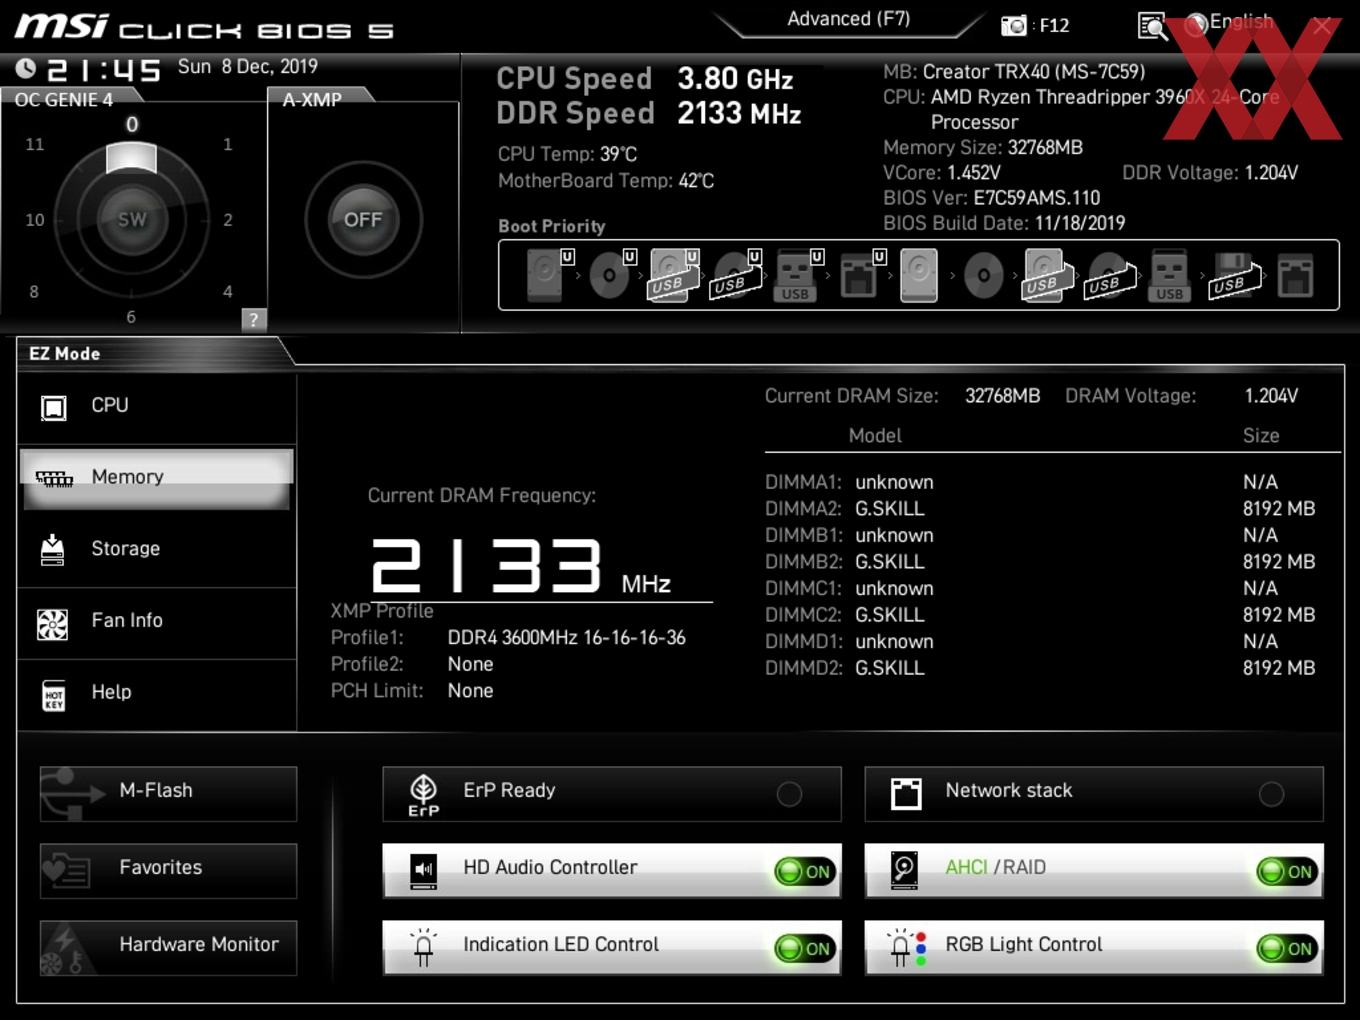Open the OC Genie question mark help
Image resolution: width=1360 pixels, height=1020 pixels.
(253, 319)
